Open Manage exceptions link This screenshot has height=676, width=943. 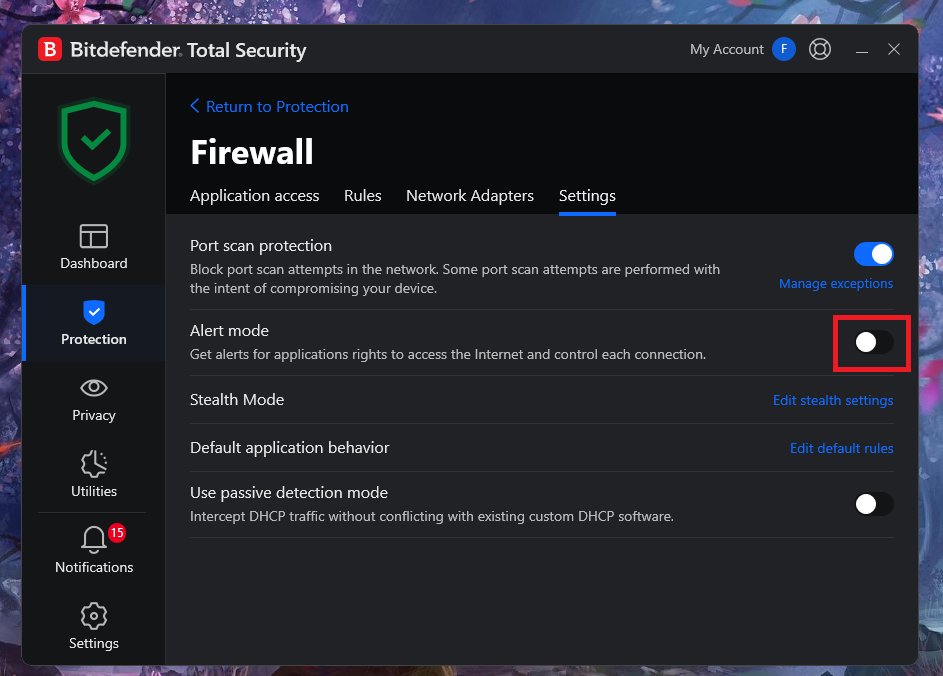tap(836, 283)
